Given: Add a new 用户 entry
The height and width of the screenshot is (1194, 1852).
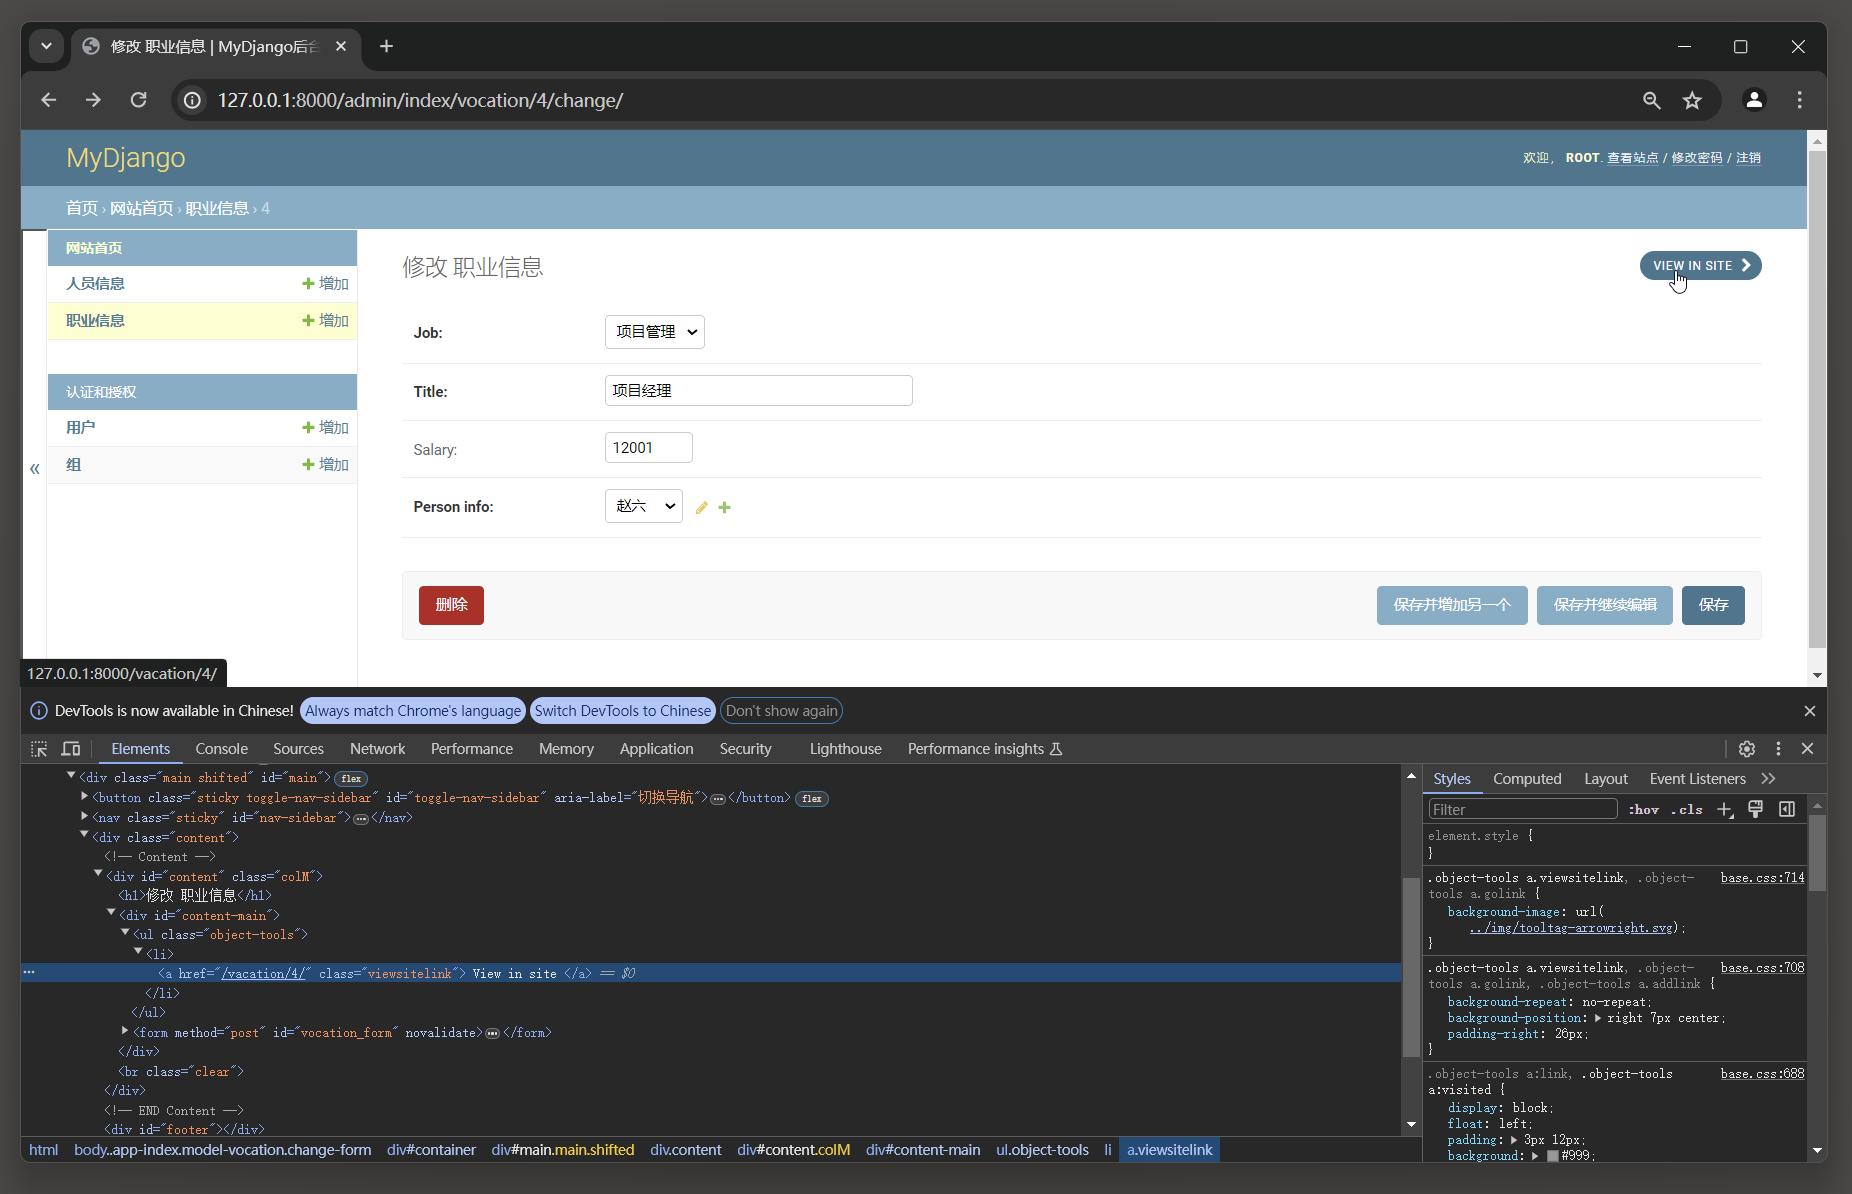Looking at the screenshot, I should click(x=325, y=428).
